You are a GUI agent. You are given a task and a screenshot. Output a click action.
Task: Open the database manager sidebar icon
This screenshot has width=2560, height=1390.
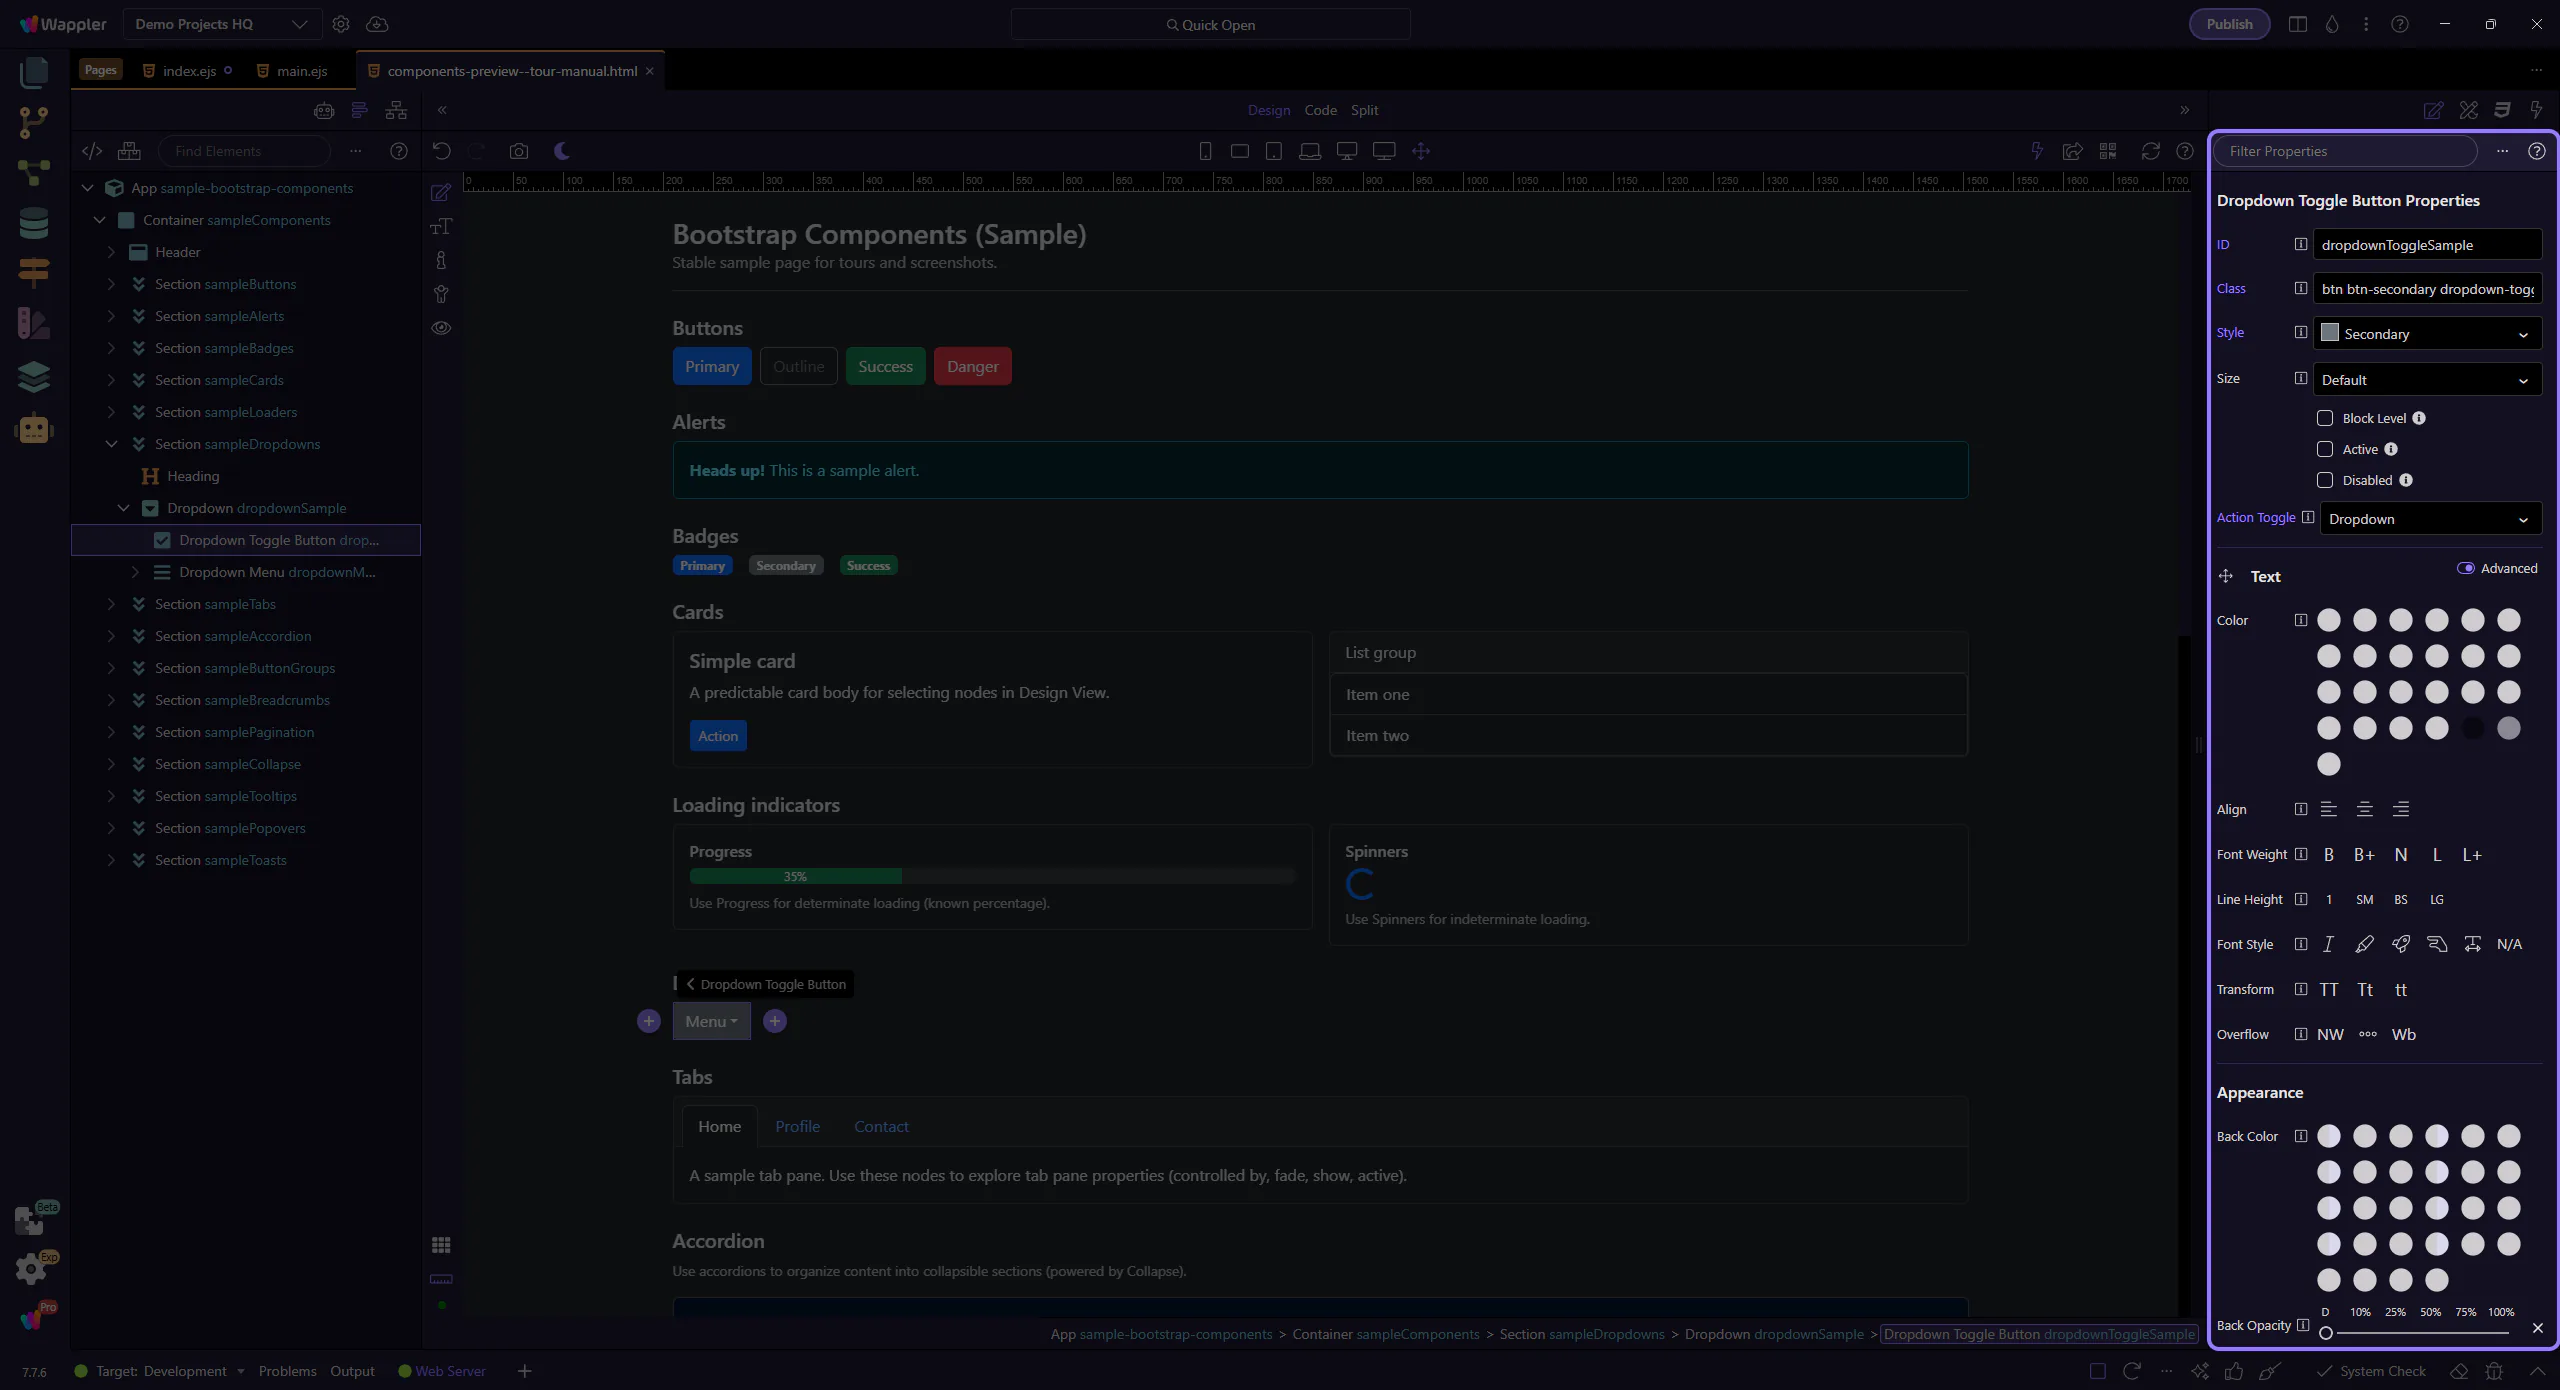(33, 223)
